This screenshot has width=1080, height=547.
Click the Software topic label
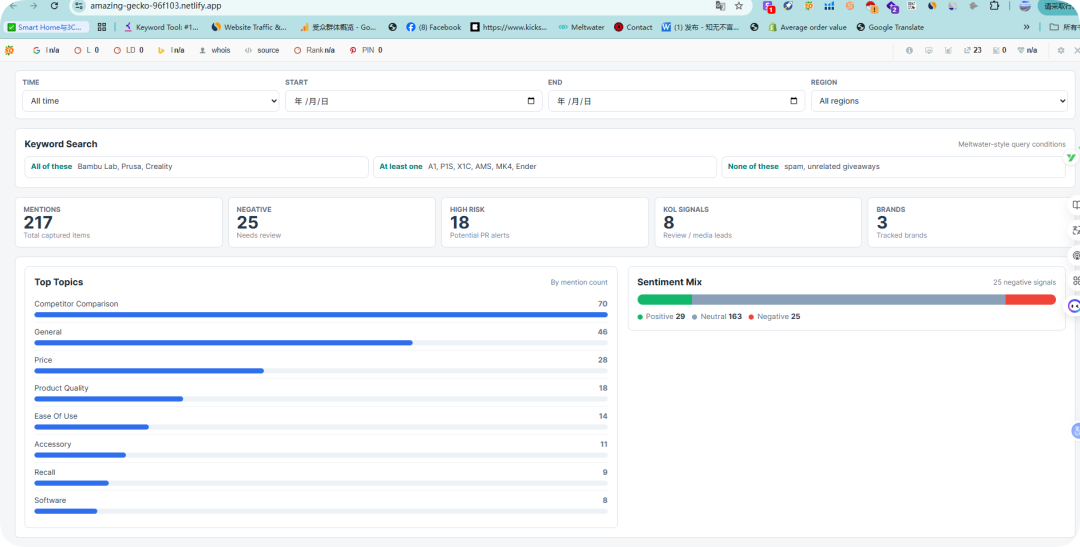pos(50,500)
